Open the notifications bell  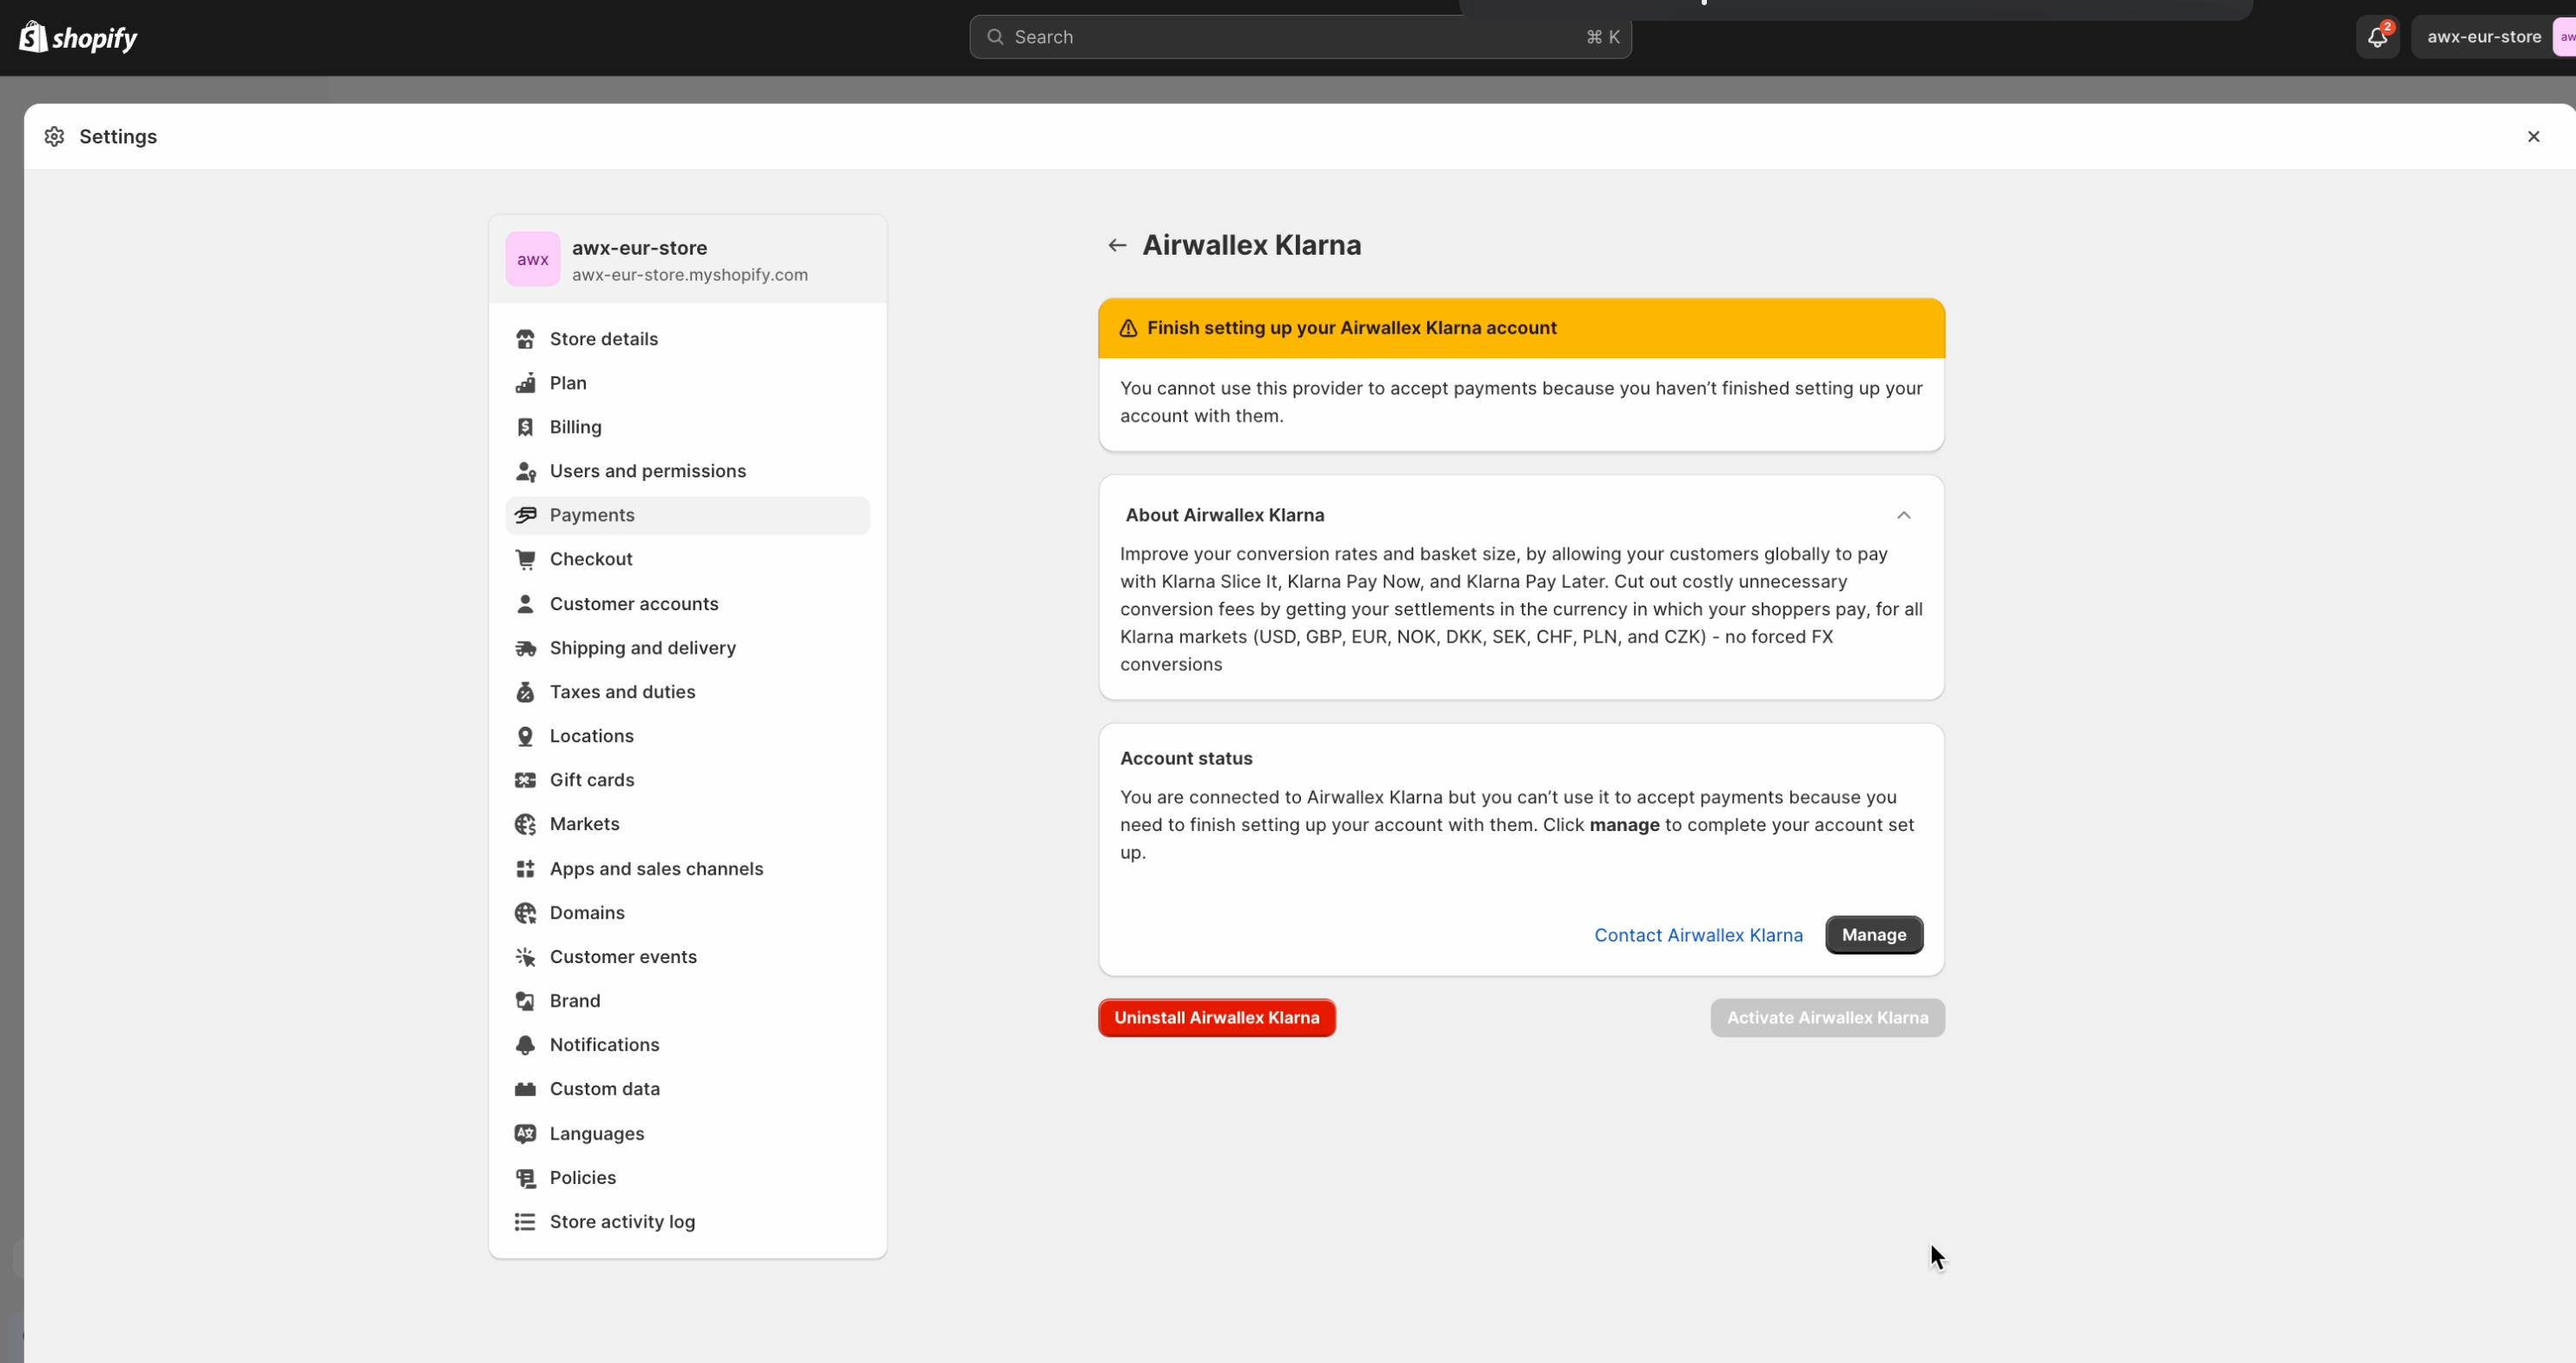click(2376, 37)
